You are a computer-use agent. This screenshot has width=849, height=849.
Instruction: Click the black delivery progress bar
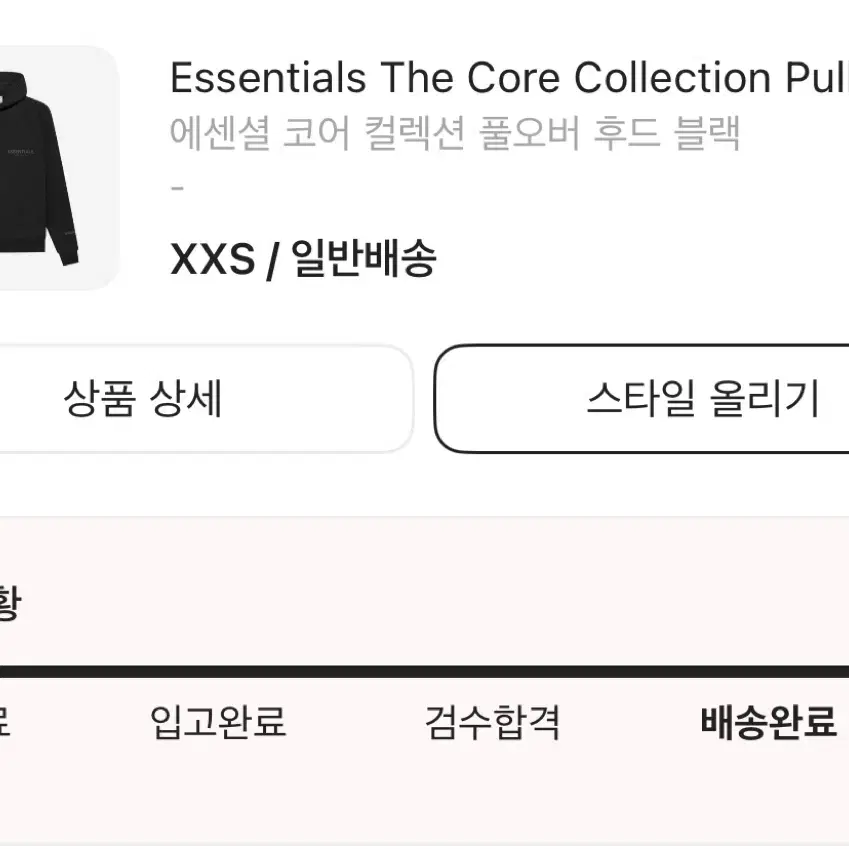coord(424,671)
